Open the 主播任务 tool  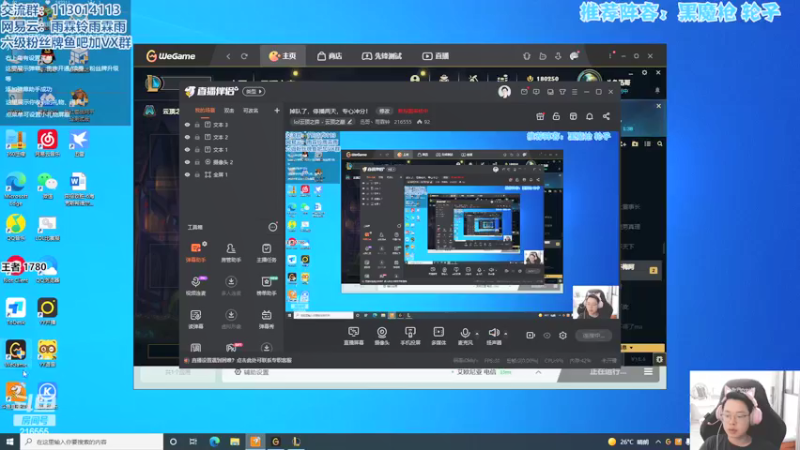click(266, 253)
